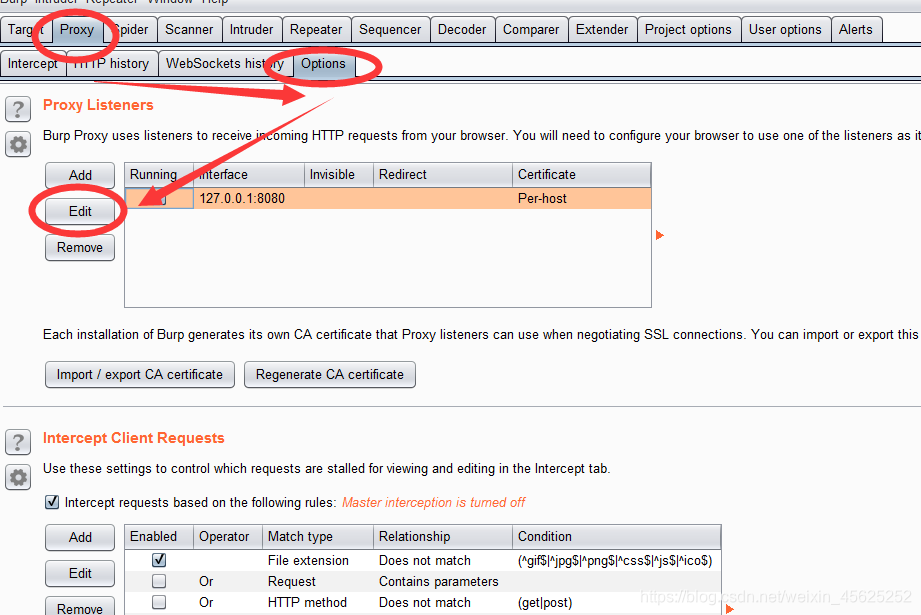
Task: Click the Interface column header
Action: 249,174
